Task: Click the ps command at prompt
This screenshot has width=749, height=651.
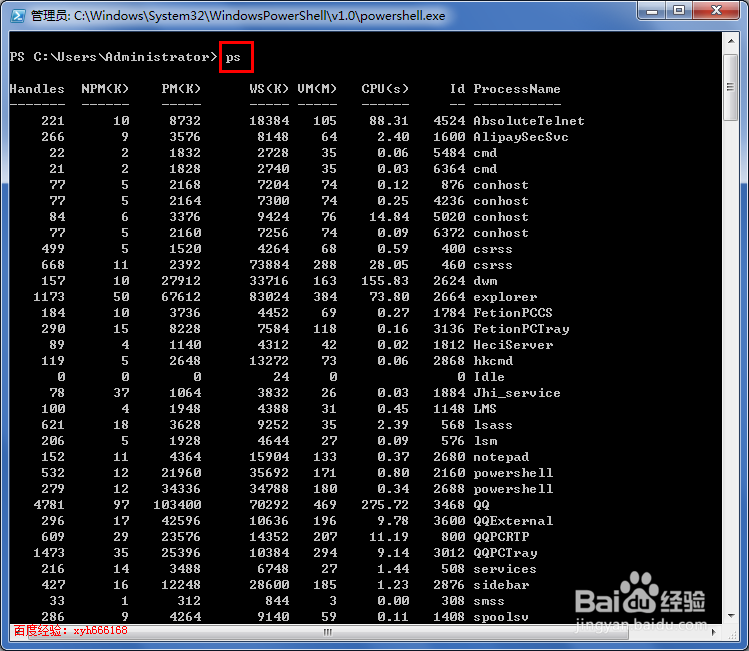Action: [x=233, y=57]
